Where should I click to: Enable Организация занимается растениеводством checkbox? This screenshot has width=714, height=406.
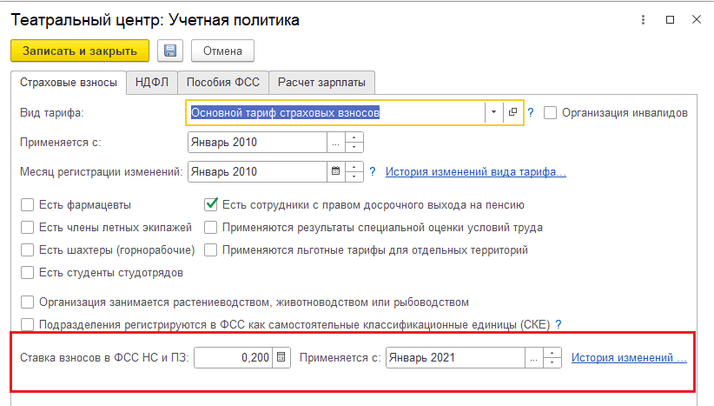point(27,302)
